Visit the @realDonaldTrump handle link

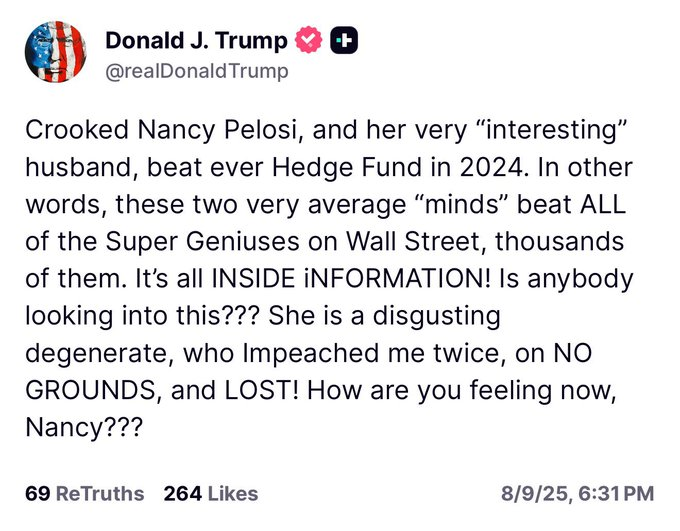pos(197,71)
